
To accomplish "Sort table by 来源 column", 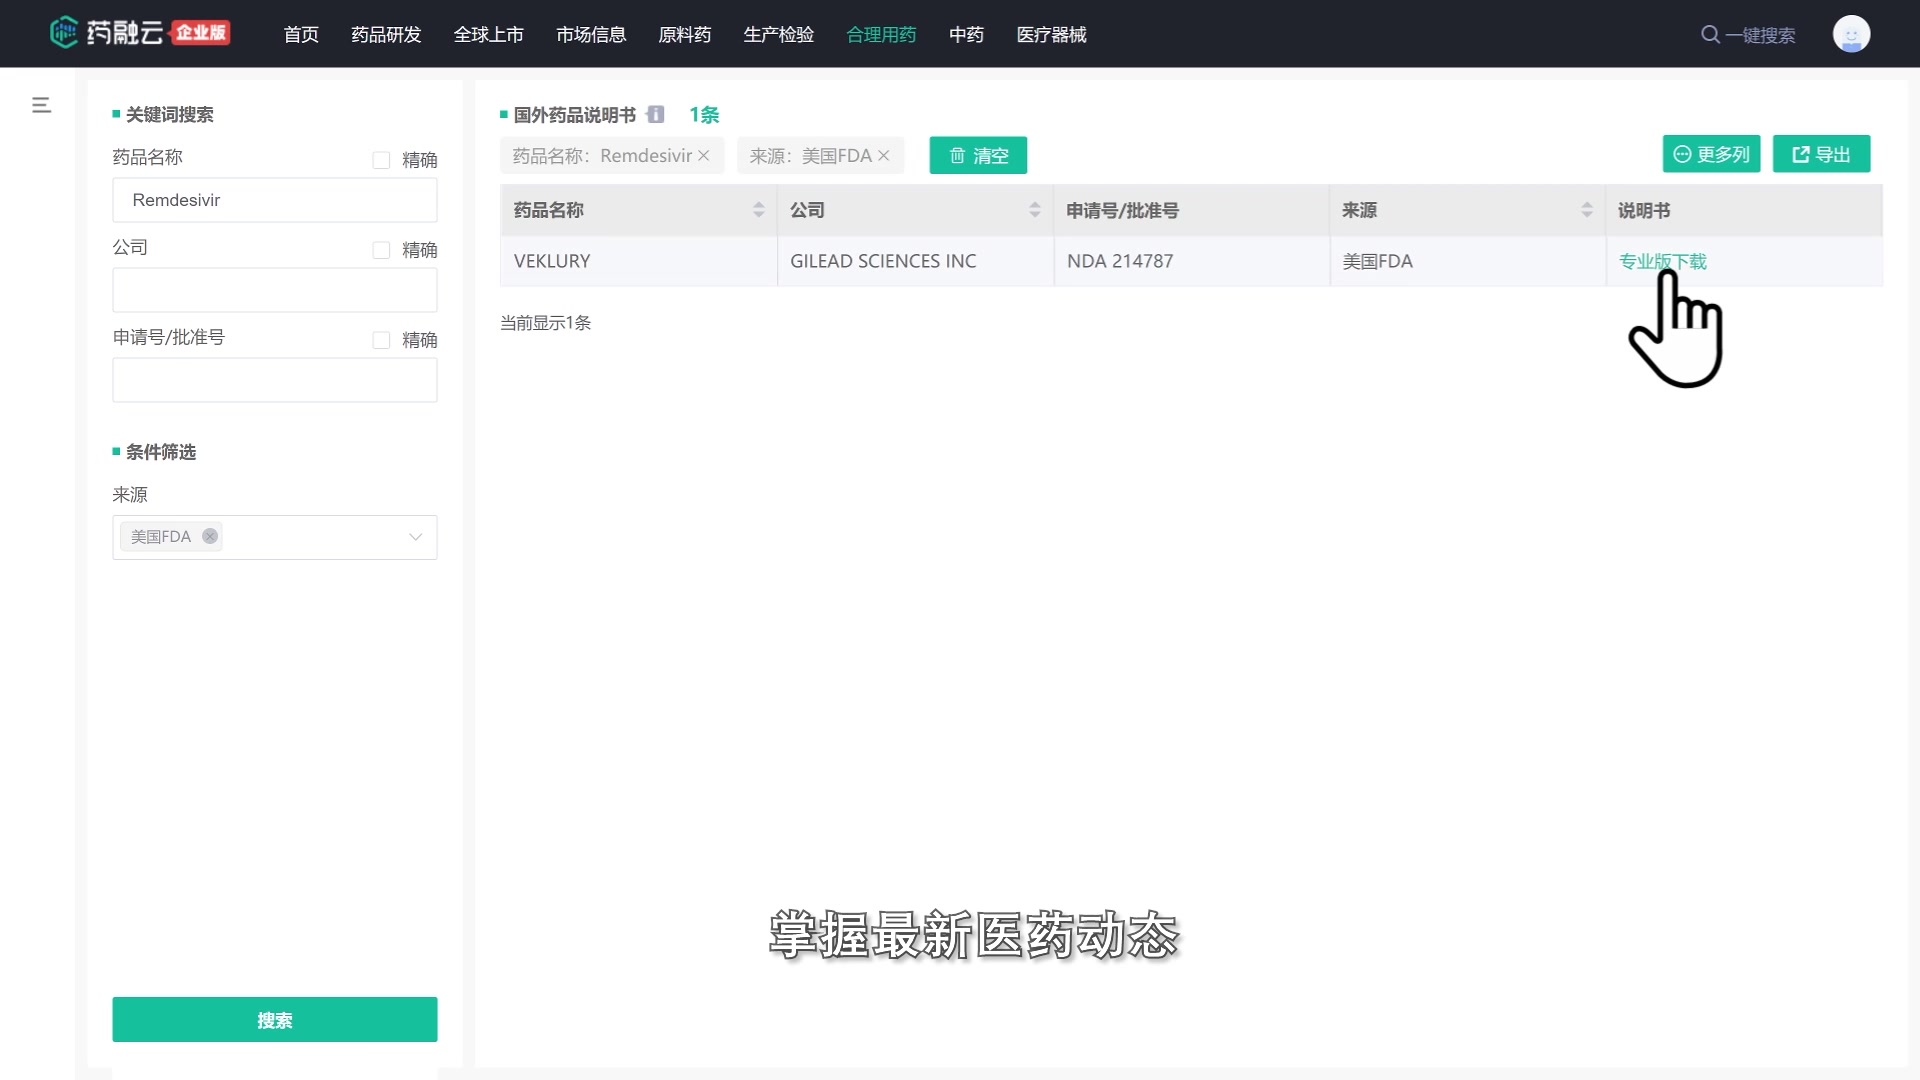I will click(x=1587, y=210).
